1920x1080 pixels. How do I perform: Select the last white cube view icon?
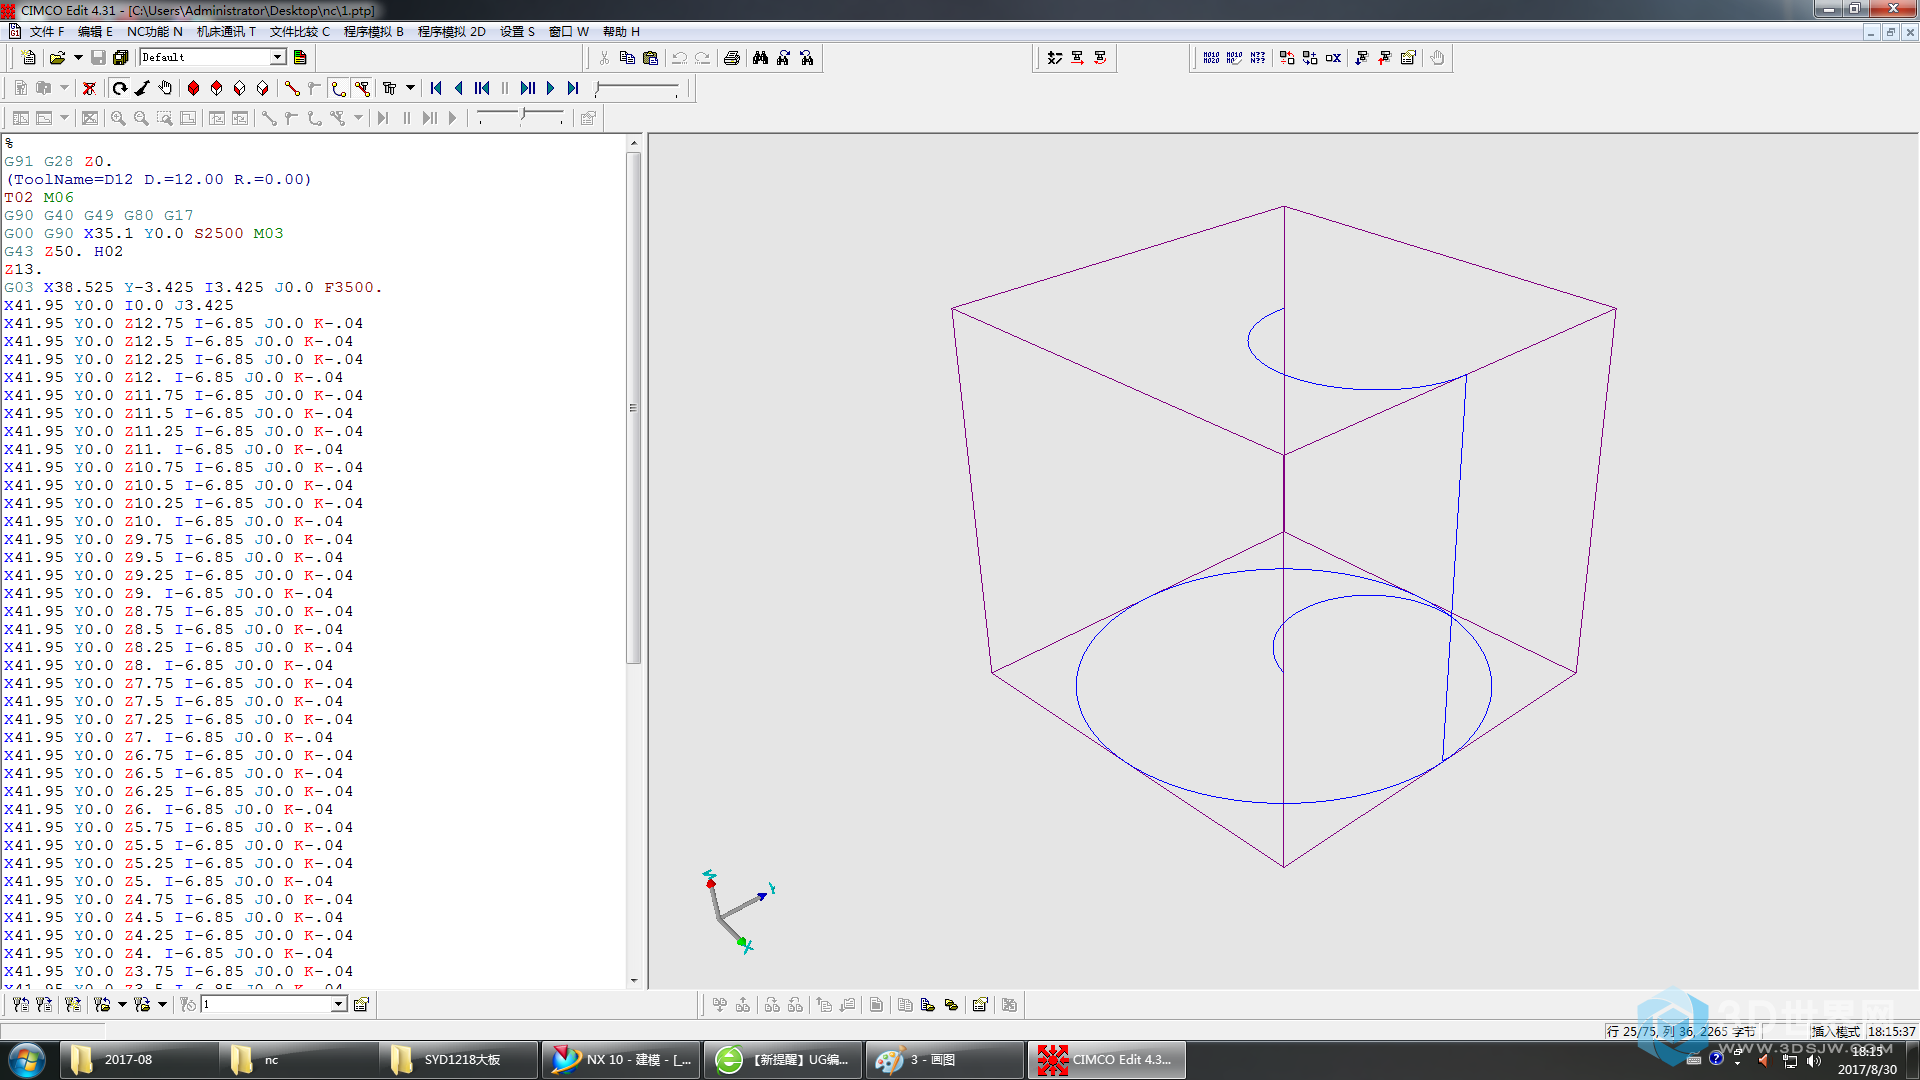263,88
